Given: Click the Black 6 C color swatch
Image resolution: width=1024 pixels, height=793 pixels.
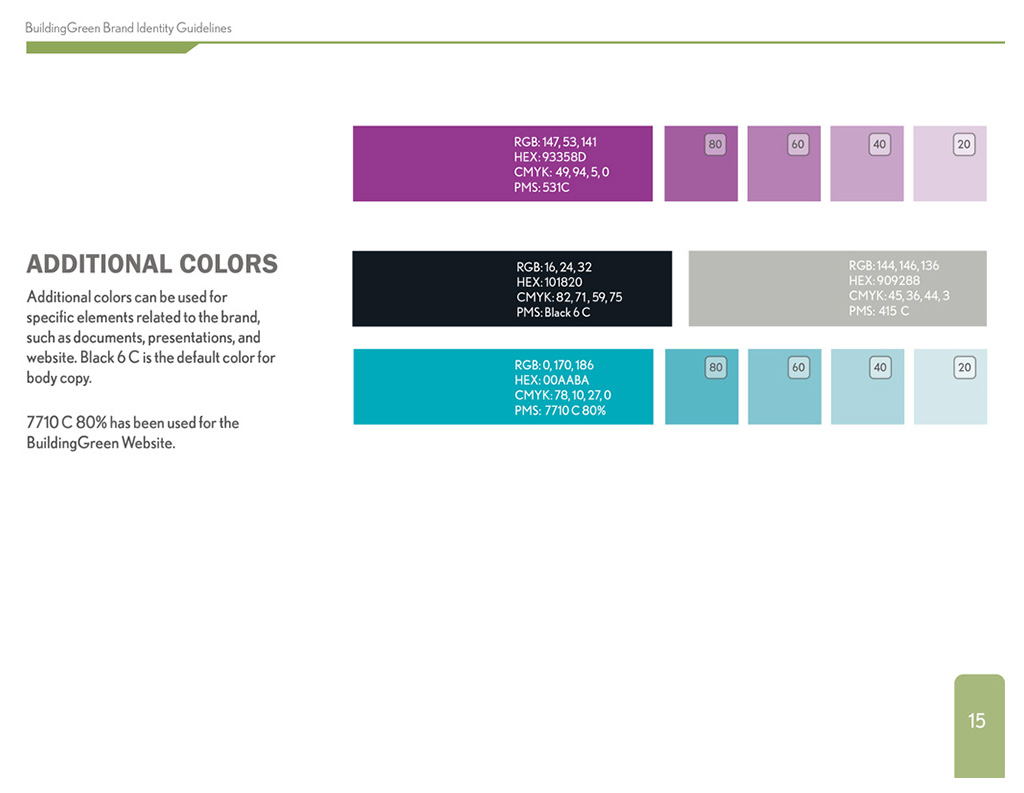Looking at the screenshot, I should click(512, 289).
